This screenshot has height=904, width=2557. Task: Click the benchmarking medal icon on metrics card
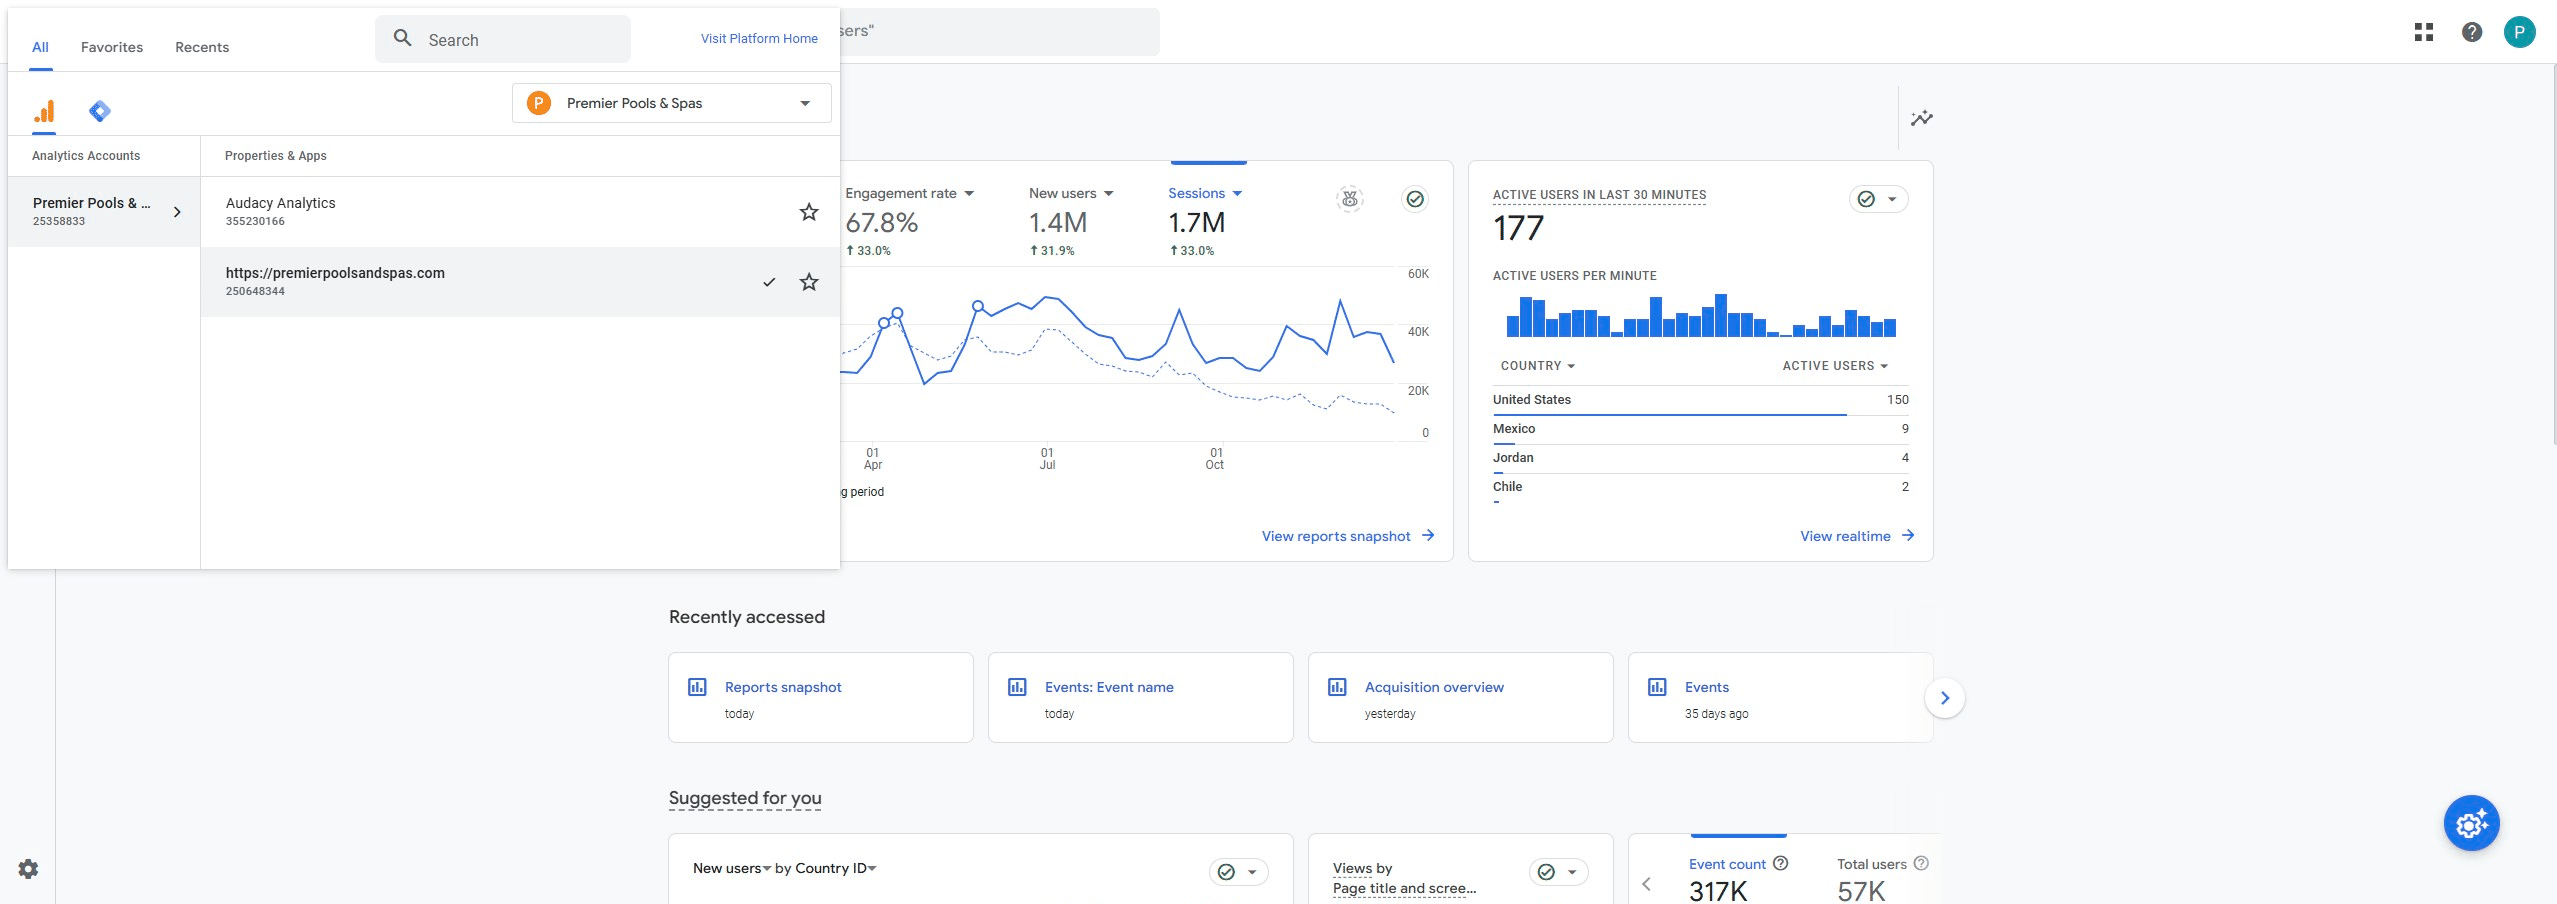tap(1350, 200)
